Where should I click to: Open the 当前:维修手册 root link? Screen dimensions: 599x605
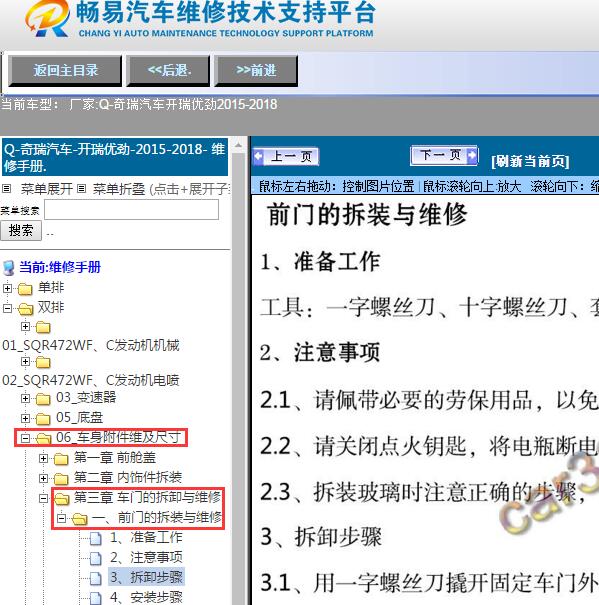tap(60, 267)
